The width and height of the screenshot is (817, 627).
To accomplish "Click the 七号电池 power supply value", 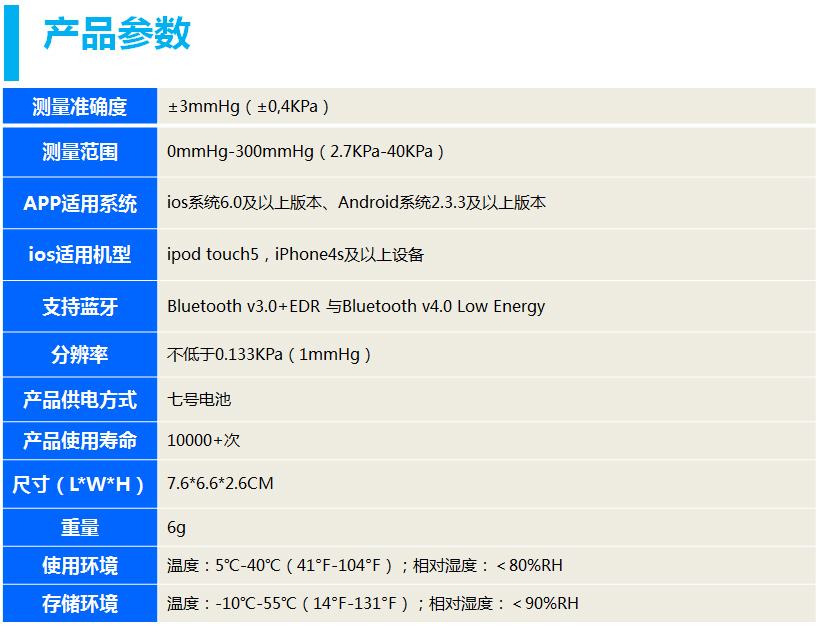I will point(199,400).
